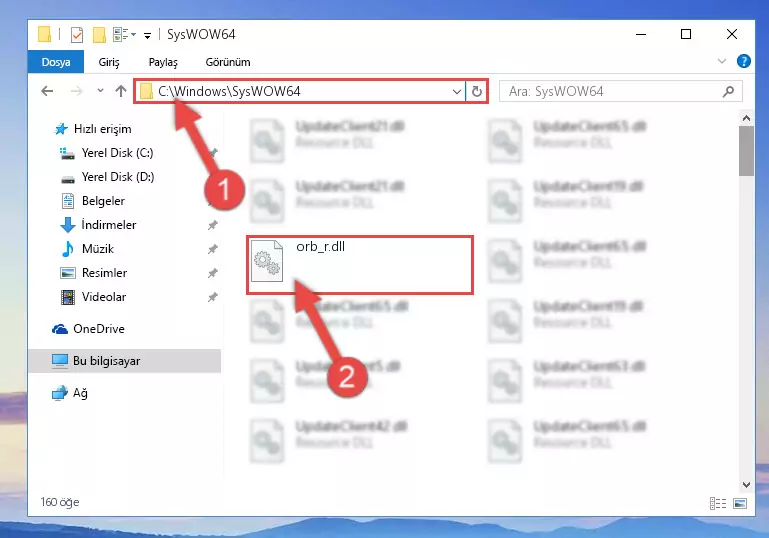Click the OneDrive cloud icon
The width and height of the screenshot is (769, 538).
(60, 329)
